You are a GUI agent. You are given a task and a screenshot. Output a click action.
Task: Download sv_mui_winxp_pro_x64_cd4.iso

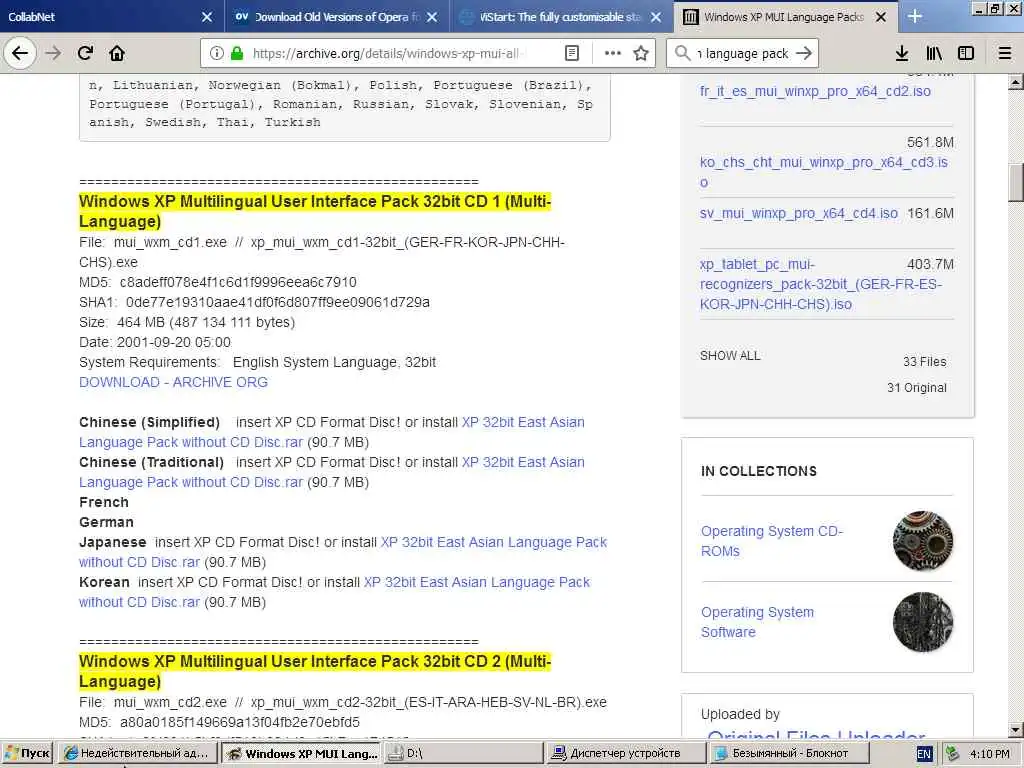[x=799, y=213]
